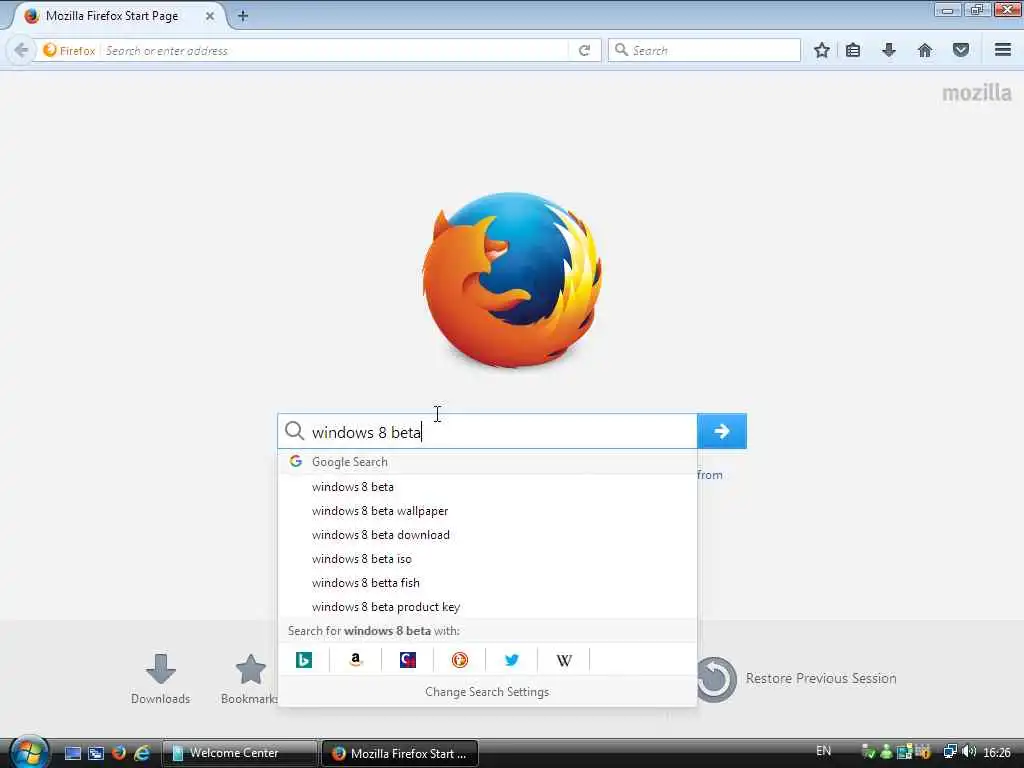
Task: Click Switch between windows quick launch icon
Action: 96,753
